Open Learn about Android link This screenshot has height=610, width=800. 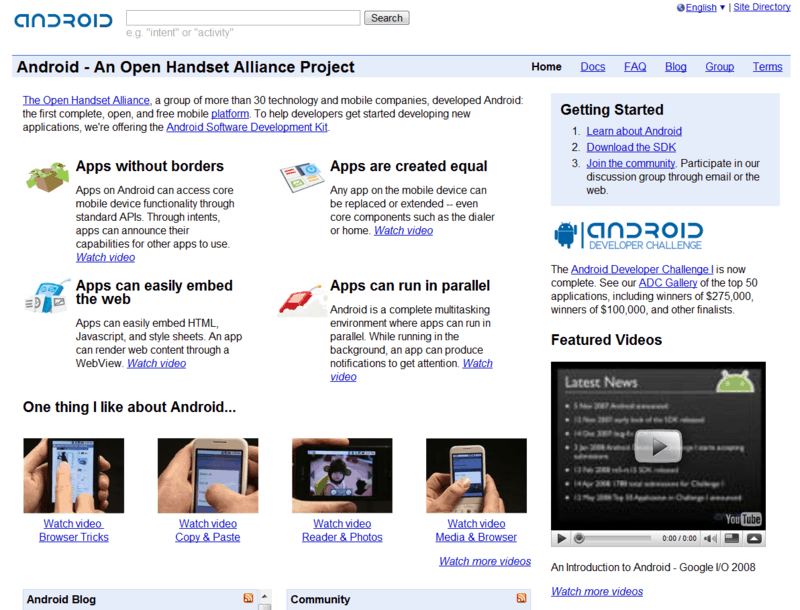(634, 131)
